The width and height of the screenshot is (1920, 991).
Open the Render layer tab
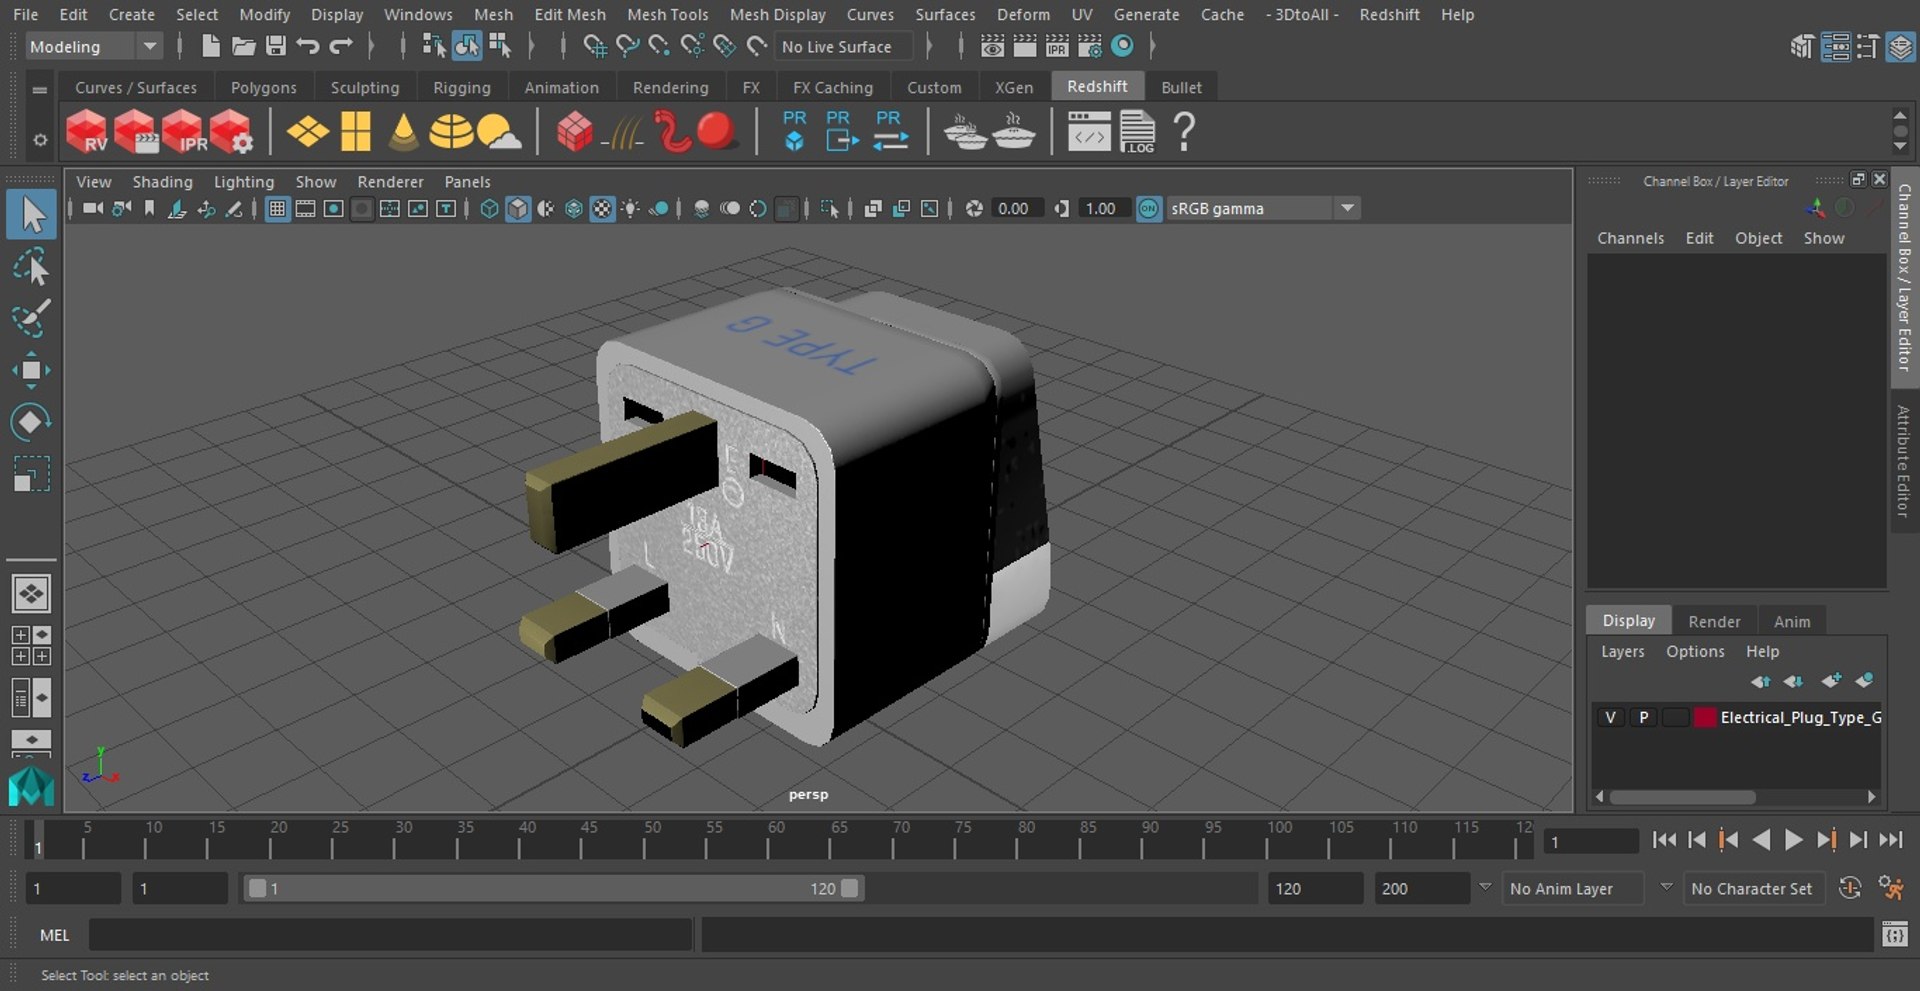(1714, 621)
